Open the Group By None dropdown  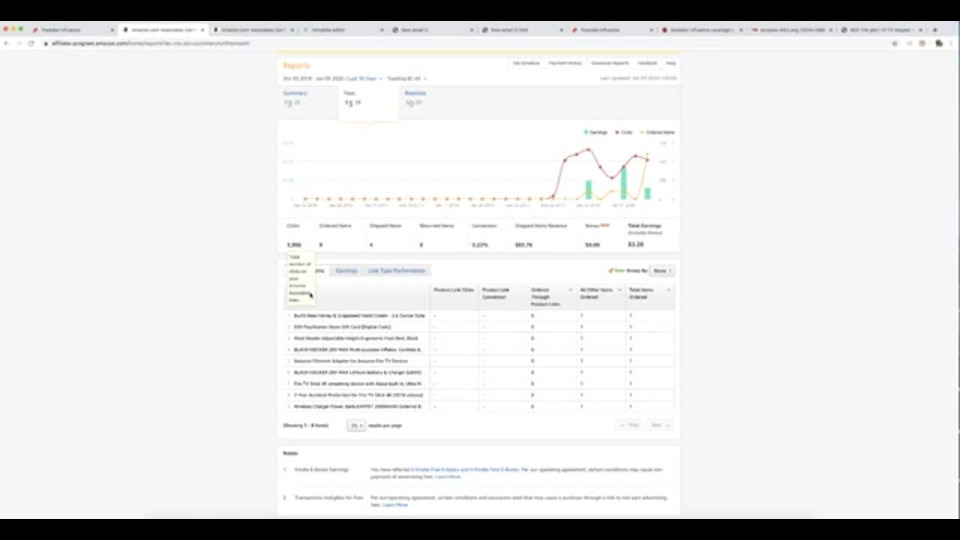tap(661, 271)
